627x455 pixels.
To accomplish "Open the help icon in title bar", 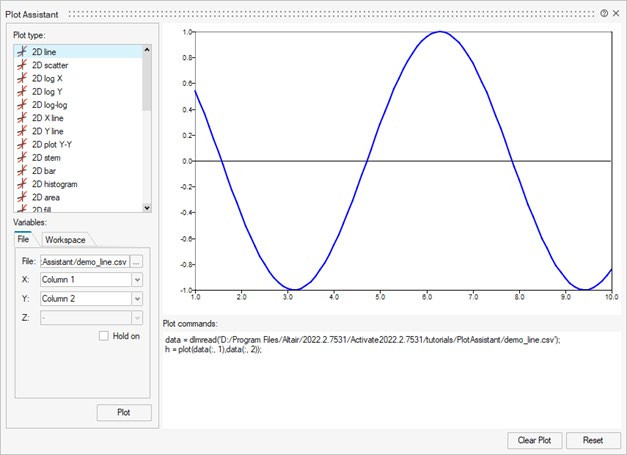I will (x=604, y=14).
